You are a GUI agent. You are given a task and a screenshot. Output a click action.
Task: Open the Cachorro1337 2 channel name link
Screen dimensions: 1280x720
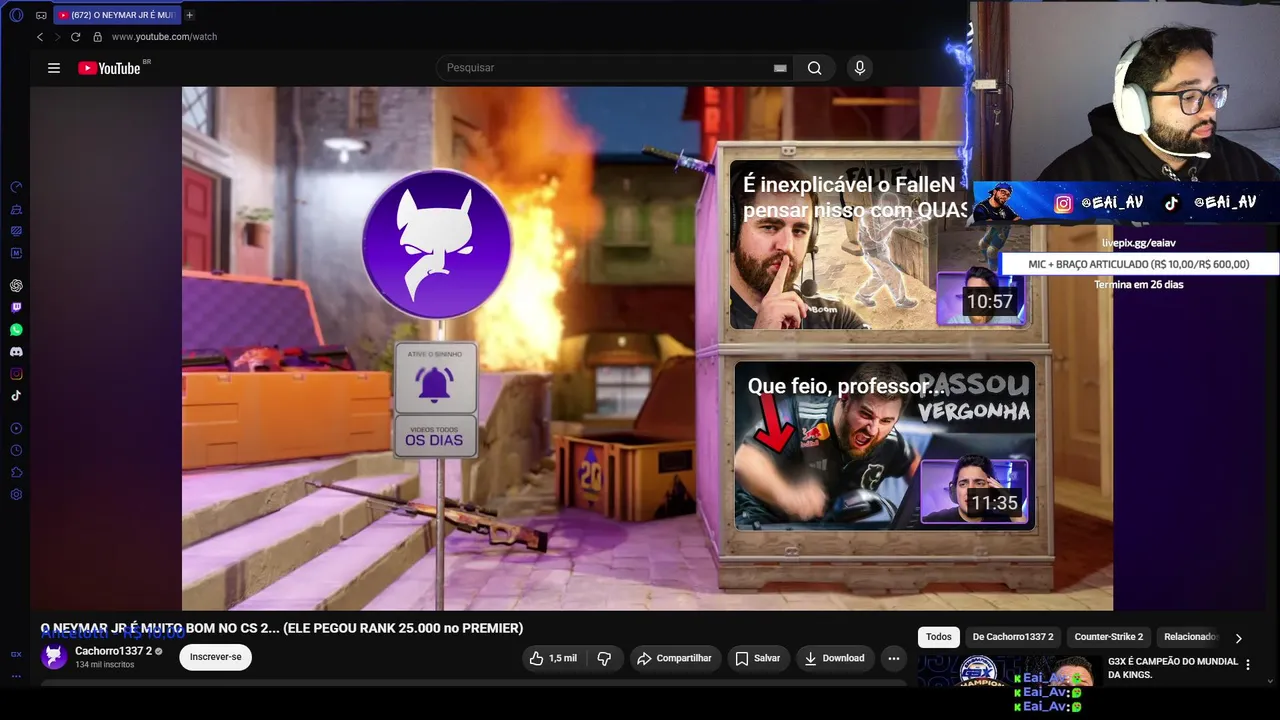tap(113, 651)
